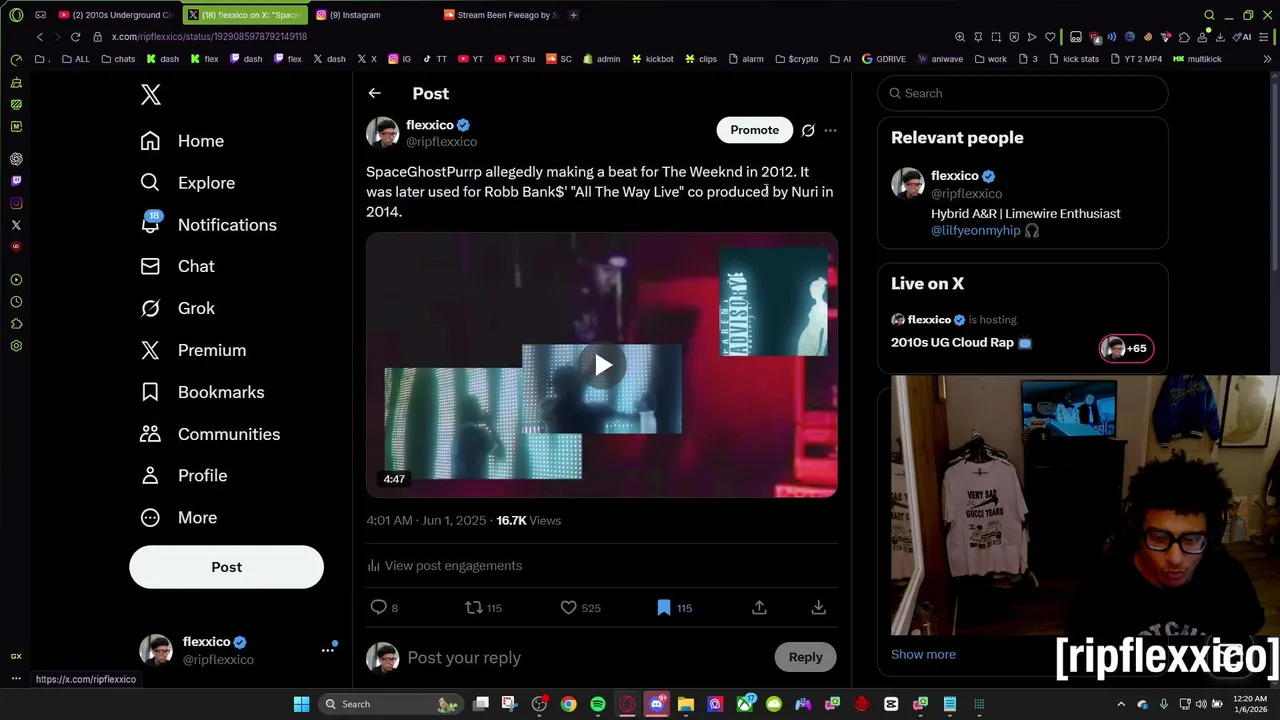Expand the More sidebar menu

click(179, 517)
